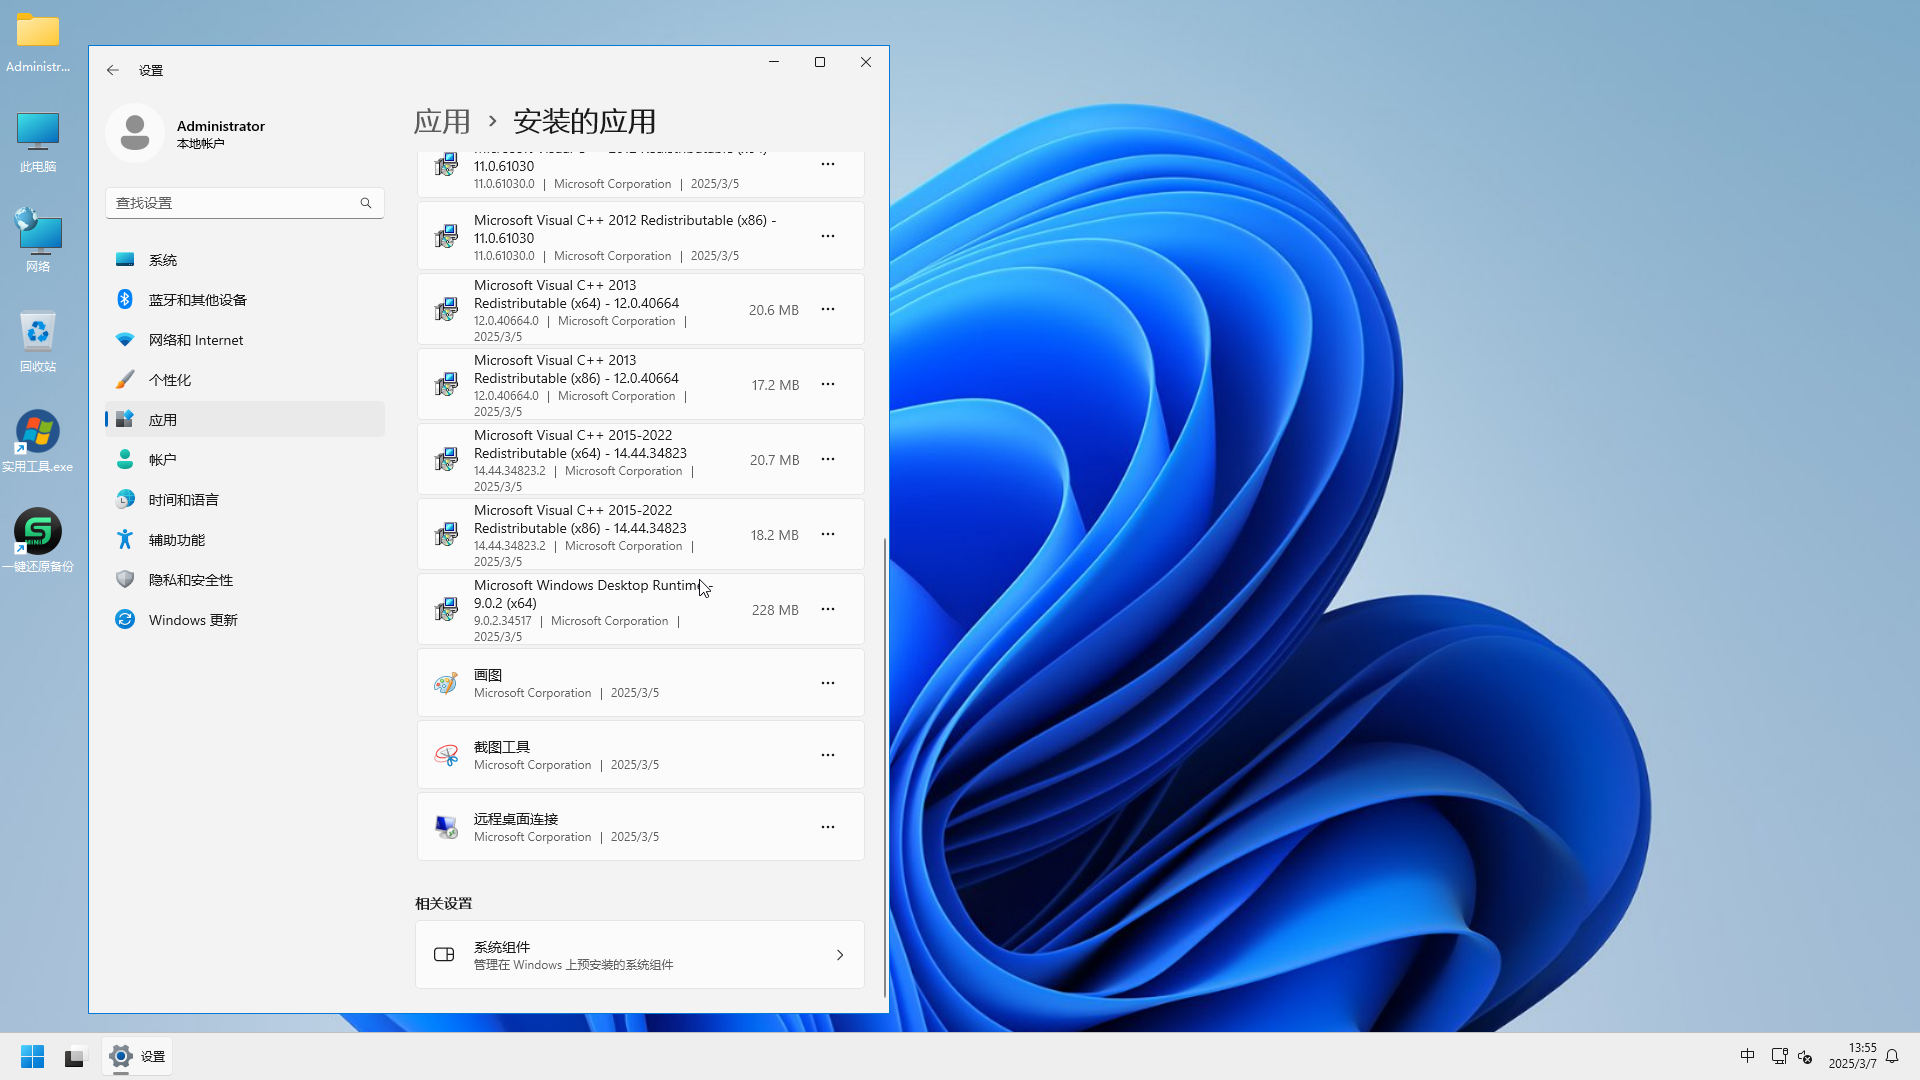Click the network tray icon

click(x=1779, y=1056)
